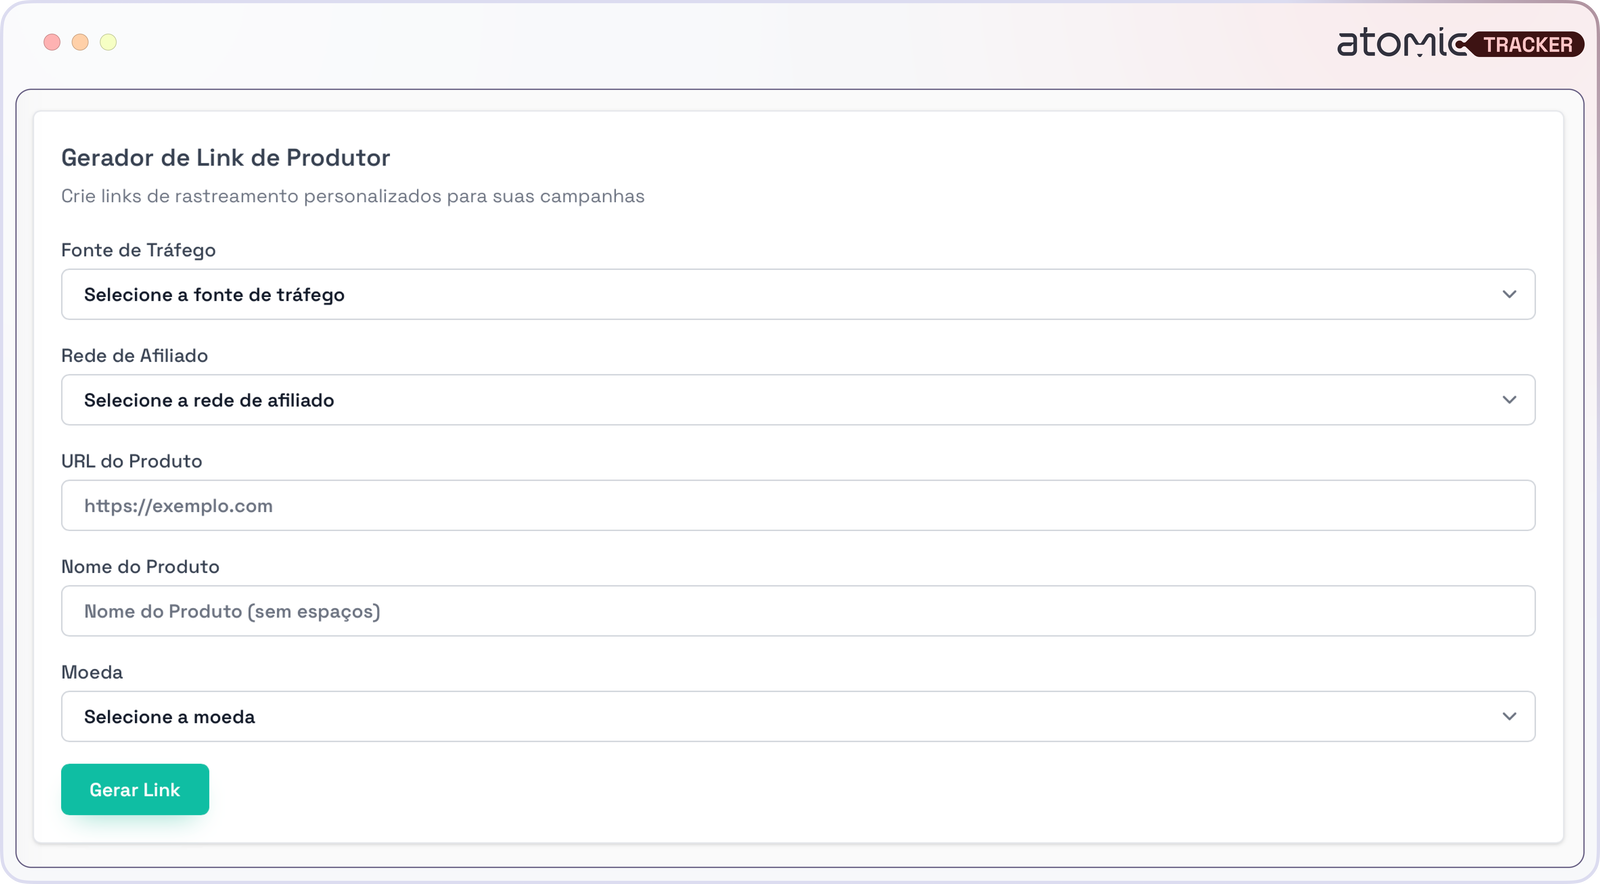This screenshot has width=1600, height=884.
Task: Open the 'Selecione a fonte de tráfego' dropdown
Action: click(780, 294)
